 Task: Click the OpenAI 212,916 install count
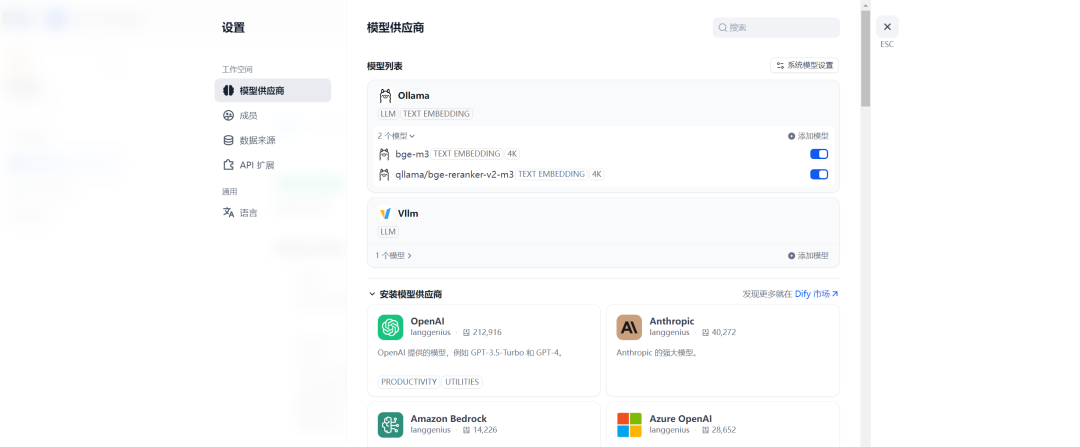click(487, 332)
